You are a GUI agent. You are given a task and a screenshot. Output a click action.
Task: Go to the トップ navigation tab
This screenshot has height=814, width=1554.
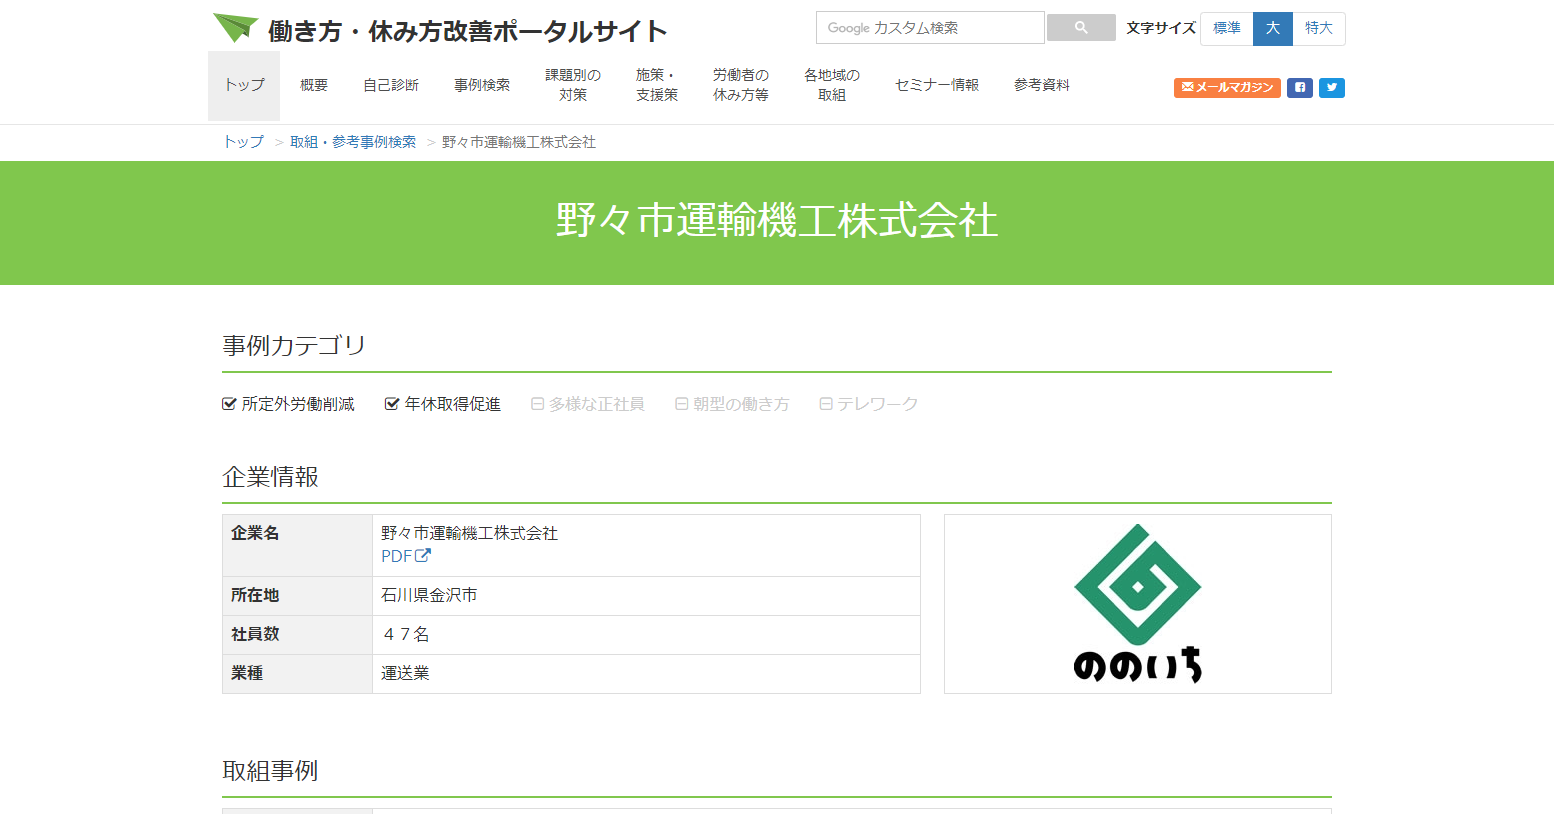click(x=244, y=85)
